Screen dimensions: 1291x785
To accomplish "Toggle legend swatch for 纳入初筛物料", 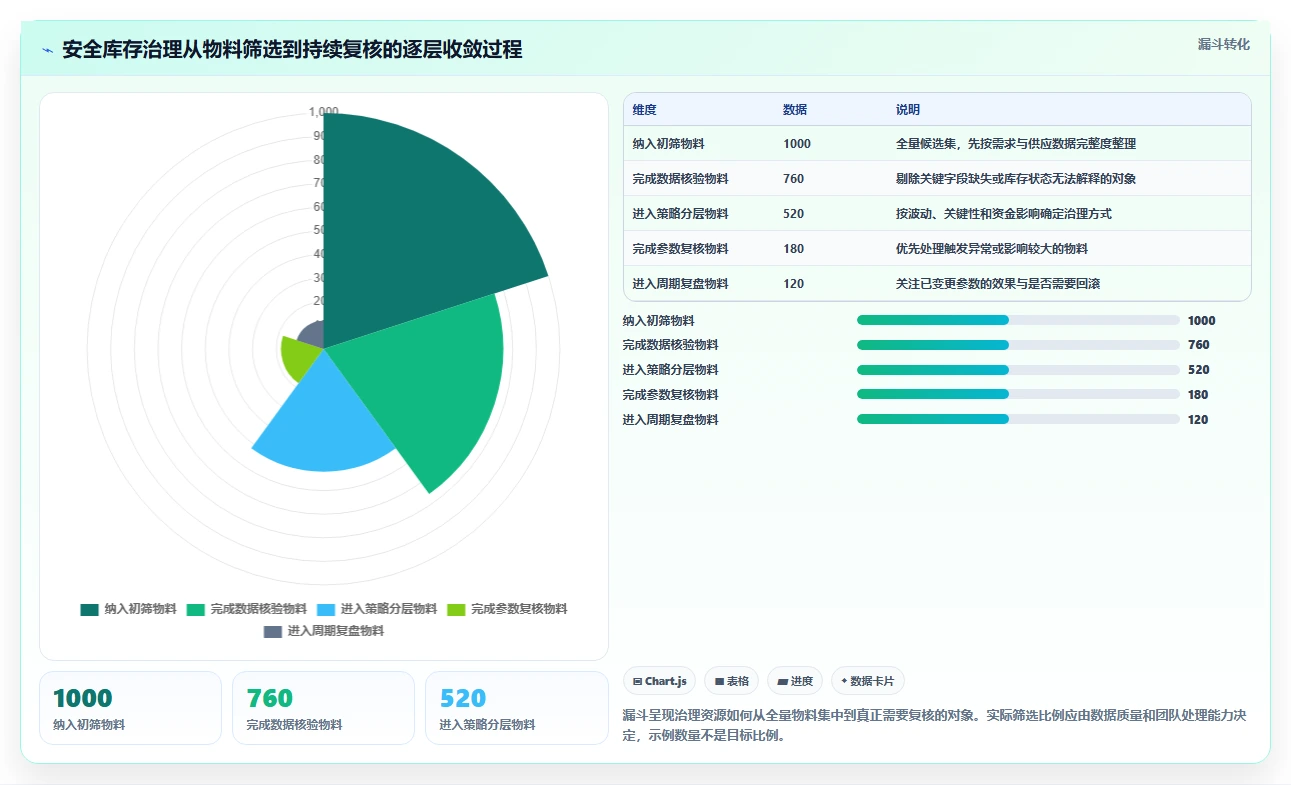I will pyautogui.click(x=89, y=609).
